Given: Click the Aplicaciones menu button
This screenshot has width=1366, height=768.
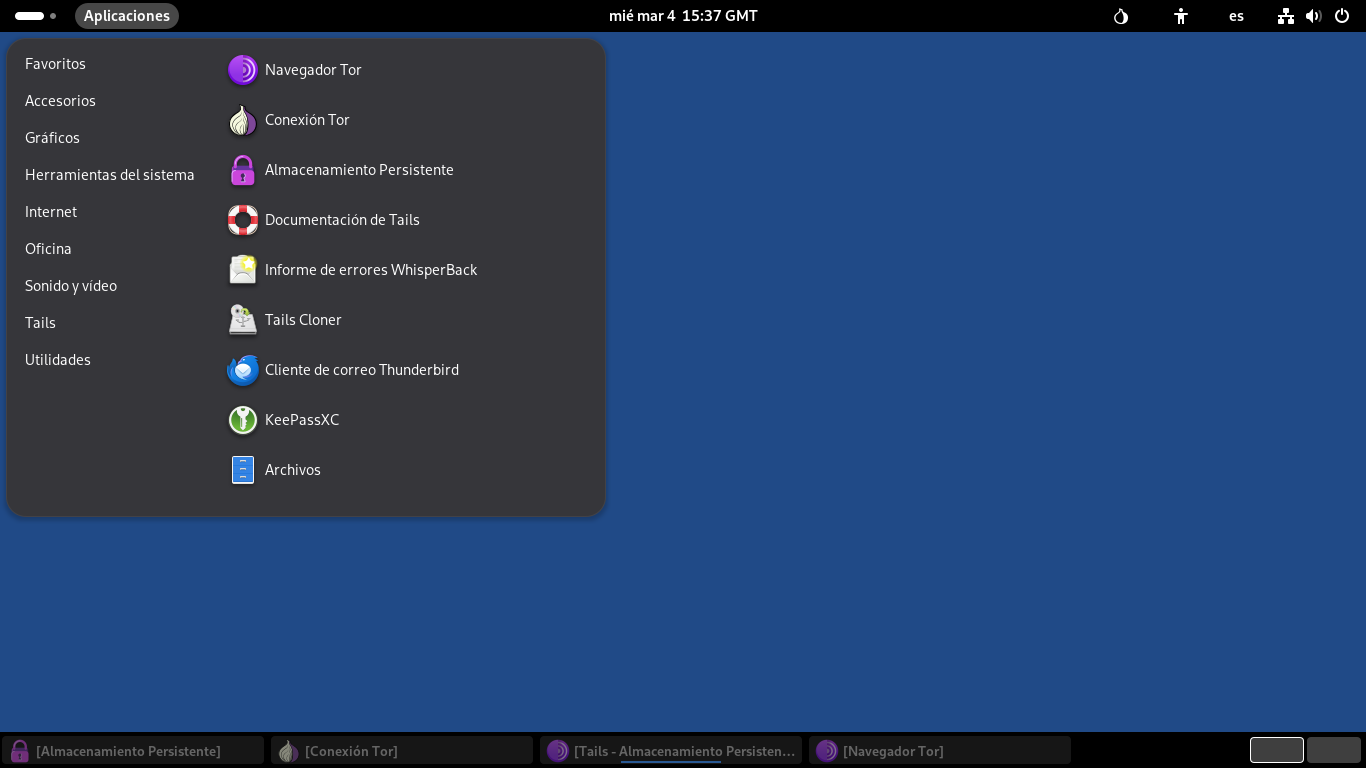Looking at the screenshot, I should pos(127,16).
